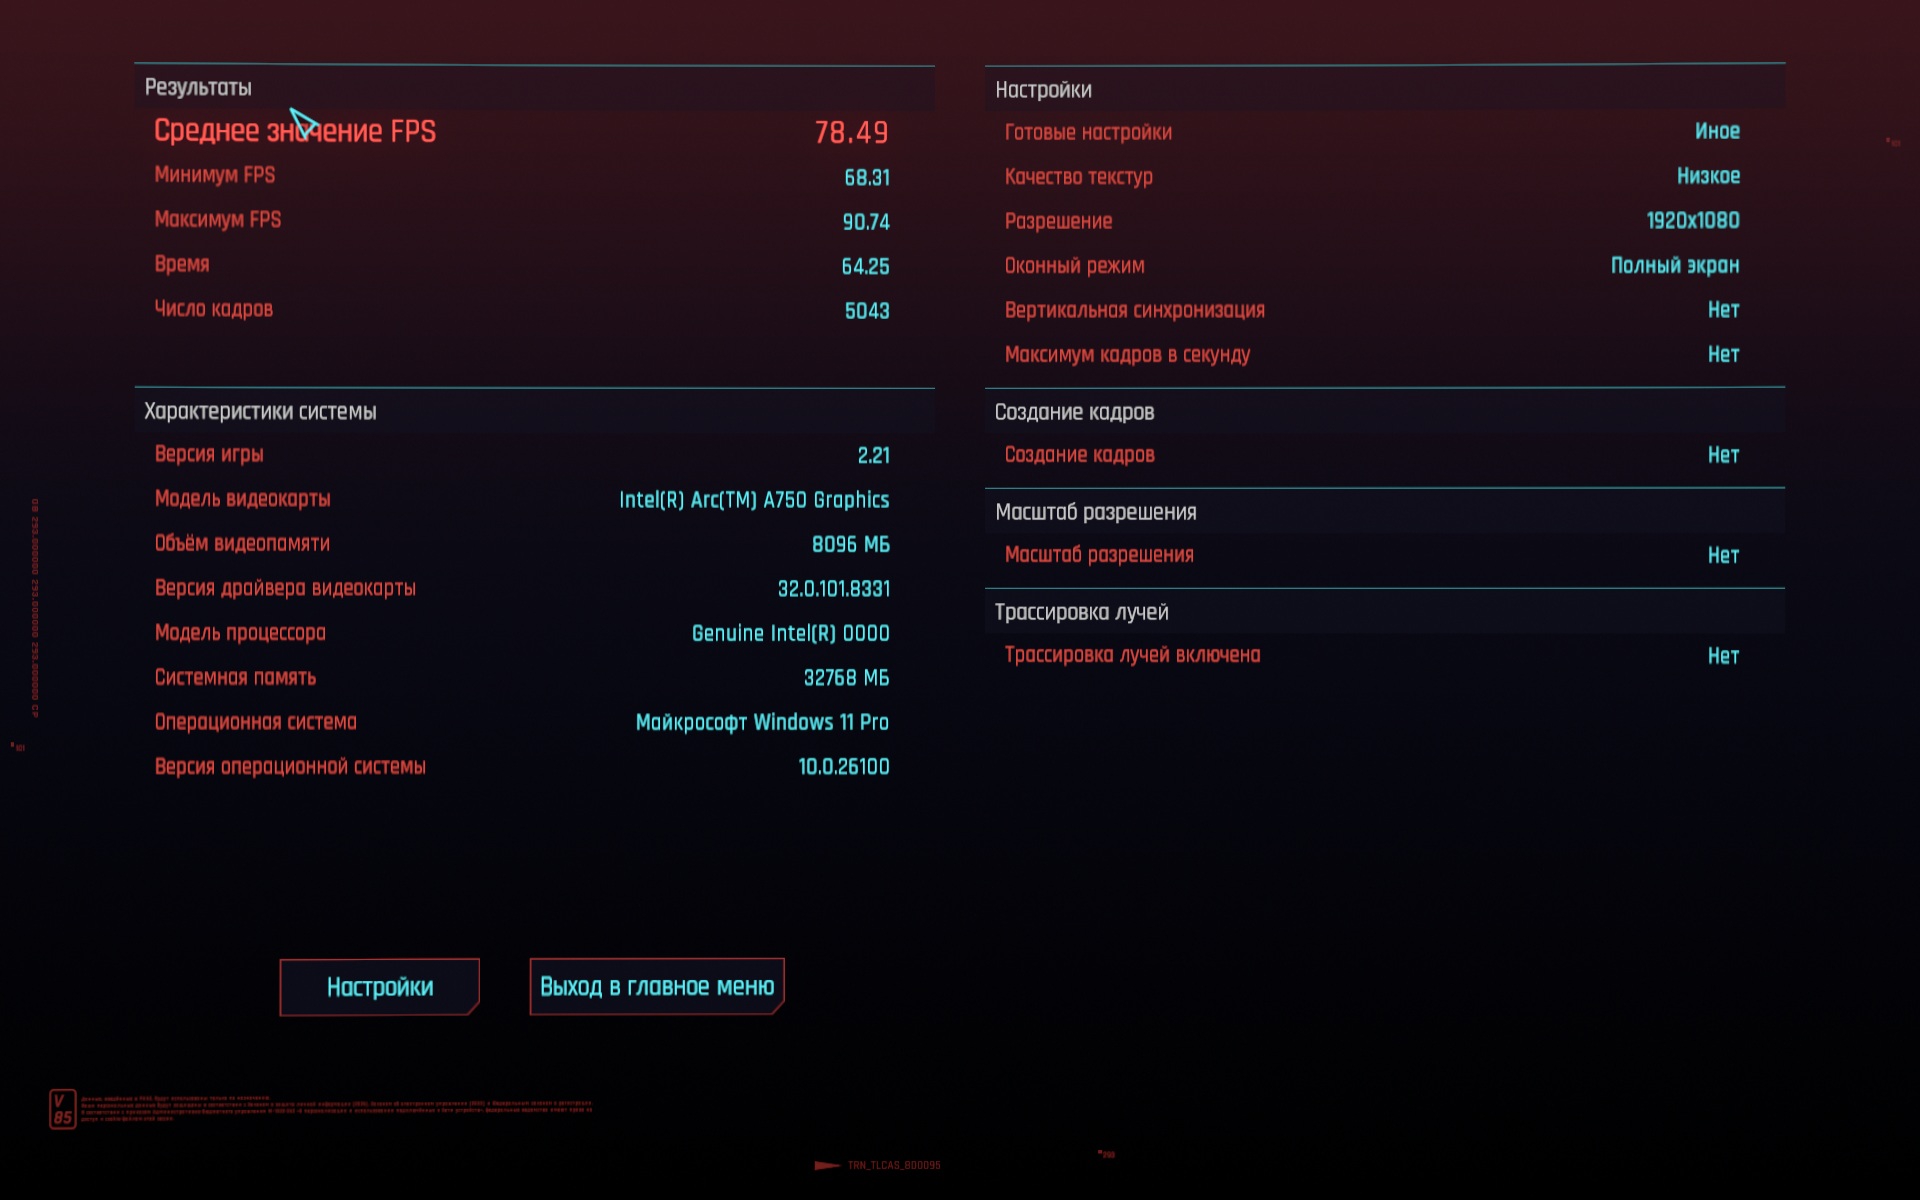Click the Вертикальная синхронизация value Нет
Viewport: 1920px width, 1200px height.
[x=1722, y=310]
